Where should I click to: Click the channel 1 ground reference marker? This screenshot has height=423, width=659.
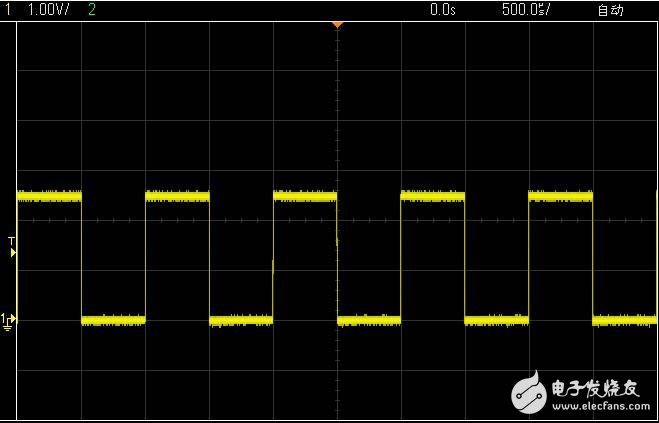tap(9, 320)
